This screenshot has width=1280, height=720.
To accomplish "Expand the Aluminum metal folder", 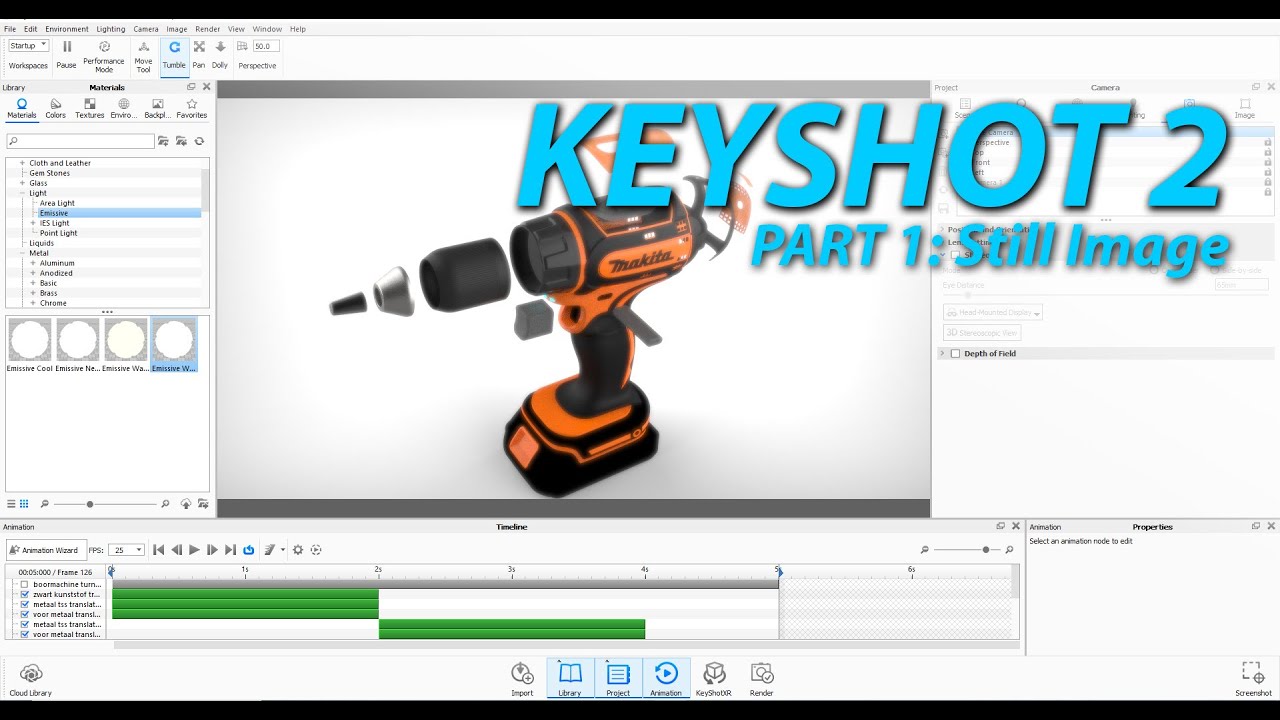I will 33,263.
